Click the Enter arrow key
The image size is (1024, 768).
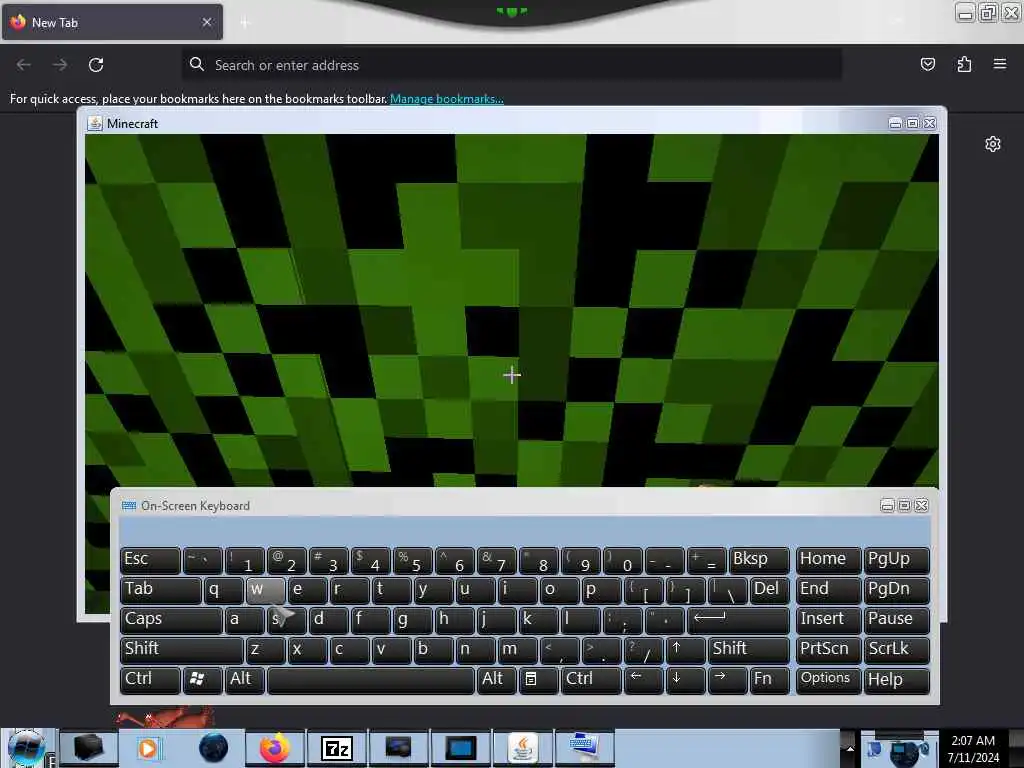(x=738, y=620)
